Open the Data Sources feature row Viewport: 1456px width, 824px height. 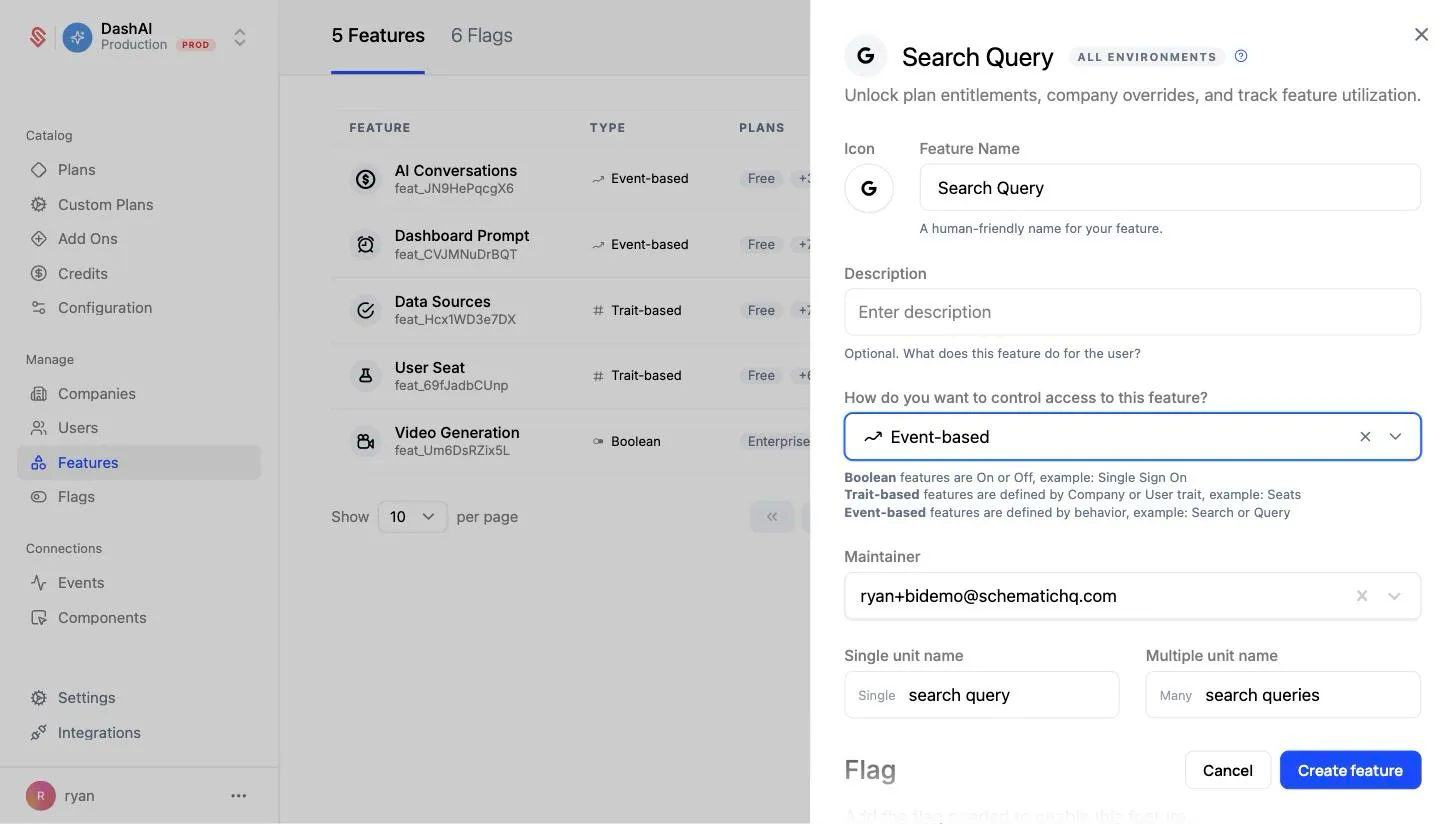(x=570, y=310)
